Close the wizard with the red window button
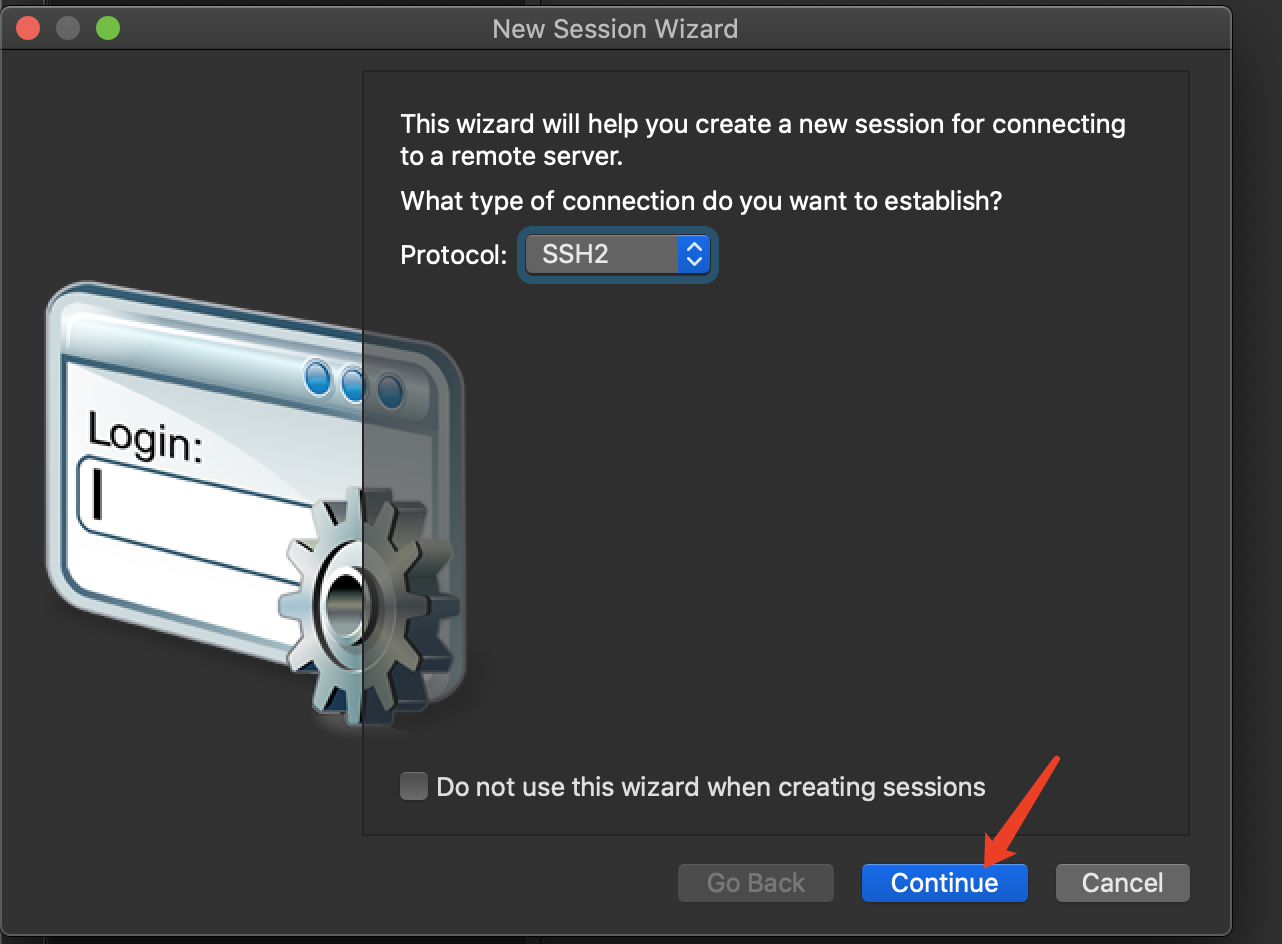This screenshot has width=1282, height=944. [x=28, y=28]
